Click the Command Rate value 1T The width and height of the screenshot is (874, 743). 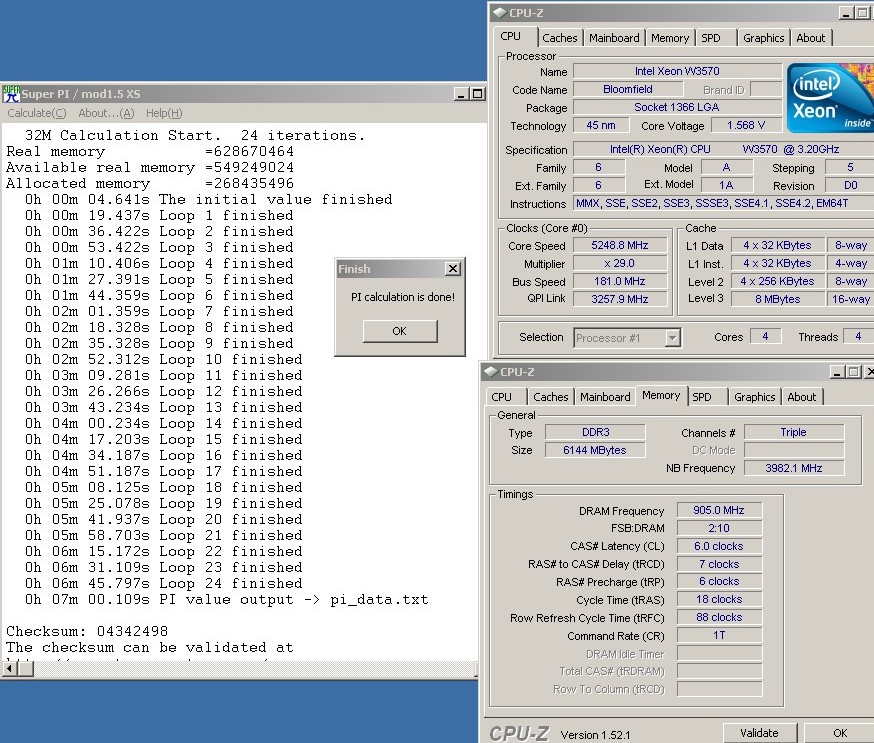(x=719, y=635)
